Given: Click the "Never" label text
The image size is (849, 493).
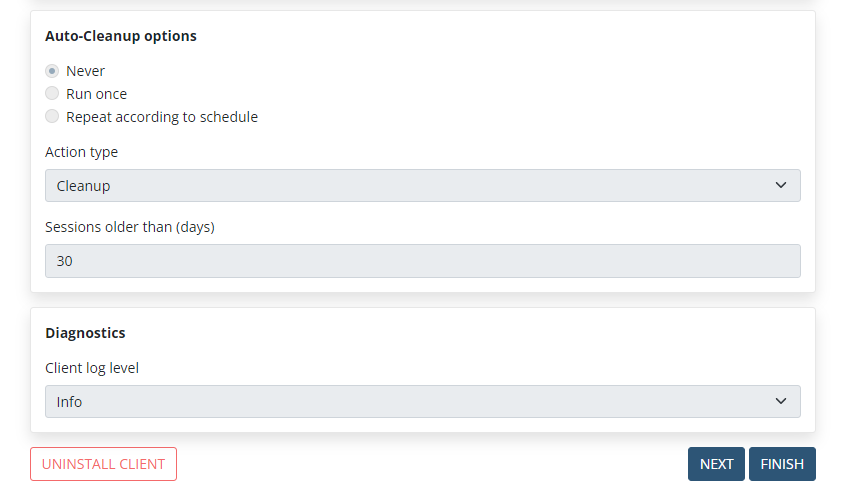Looking at the screenshot, I should coord(85,71).
